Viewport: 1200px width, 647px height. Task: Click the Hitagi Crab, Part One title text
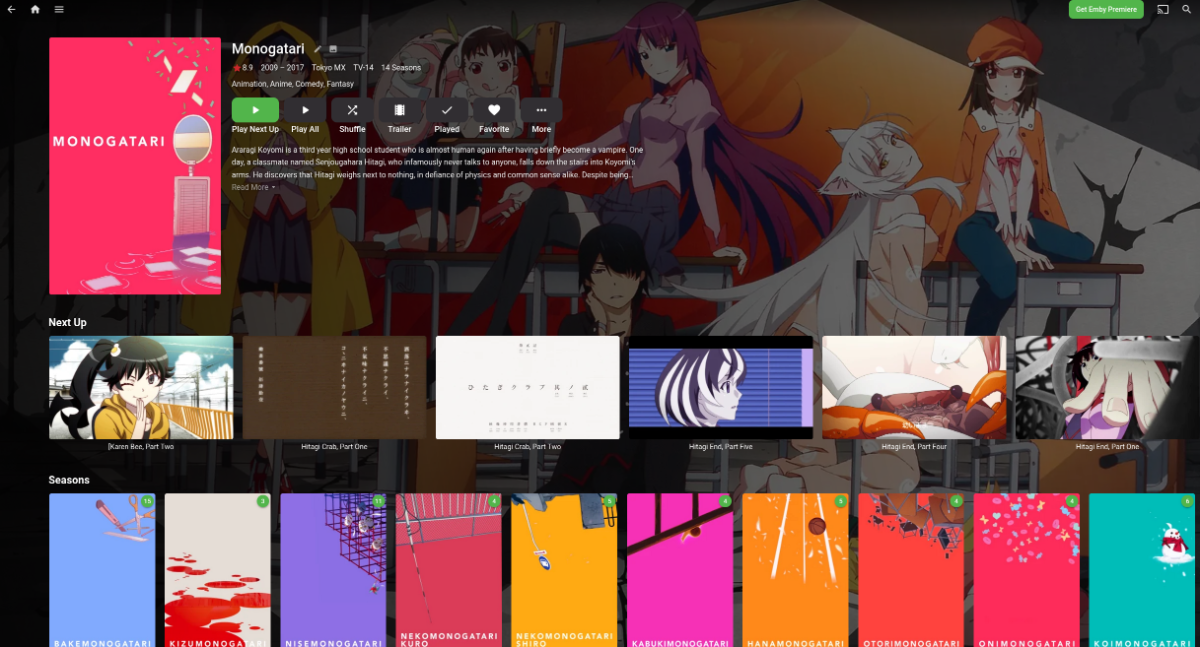pos(334,447)
